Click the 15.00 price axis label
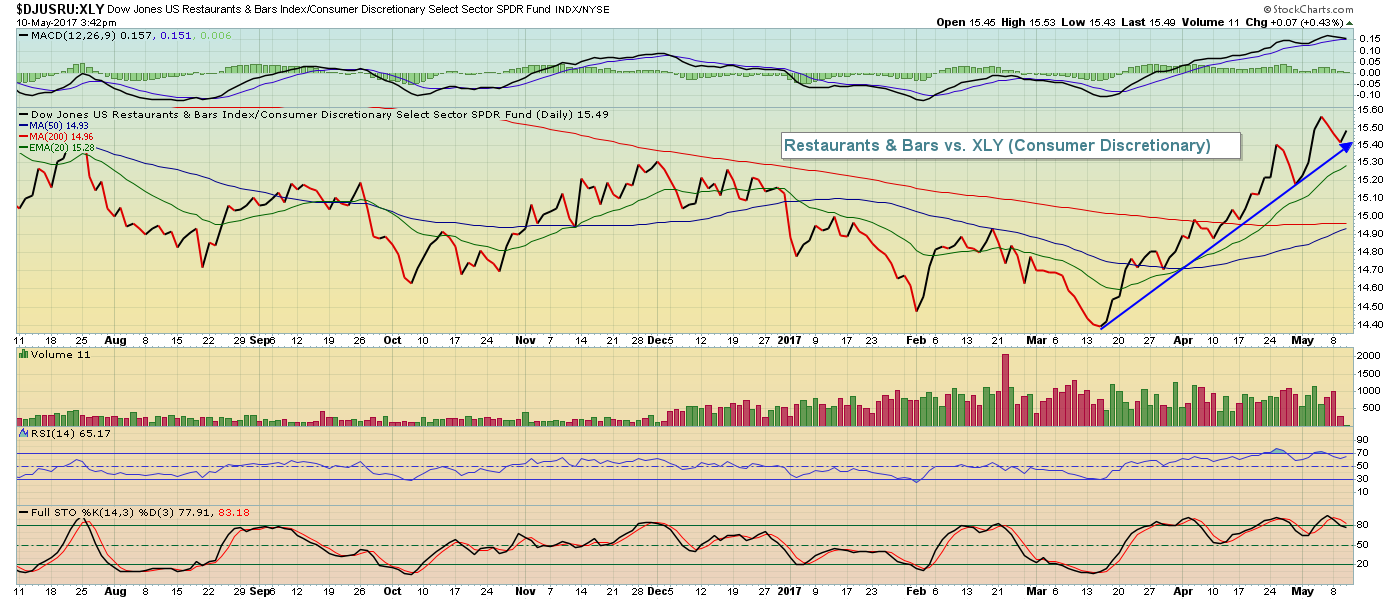Screen dimensions: 1400x600 pos(1369,216)
